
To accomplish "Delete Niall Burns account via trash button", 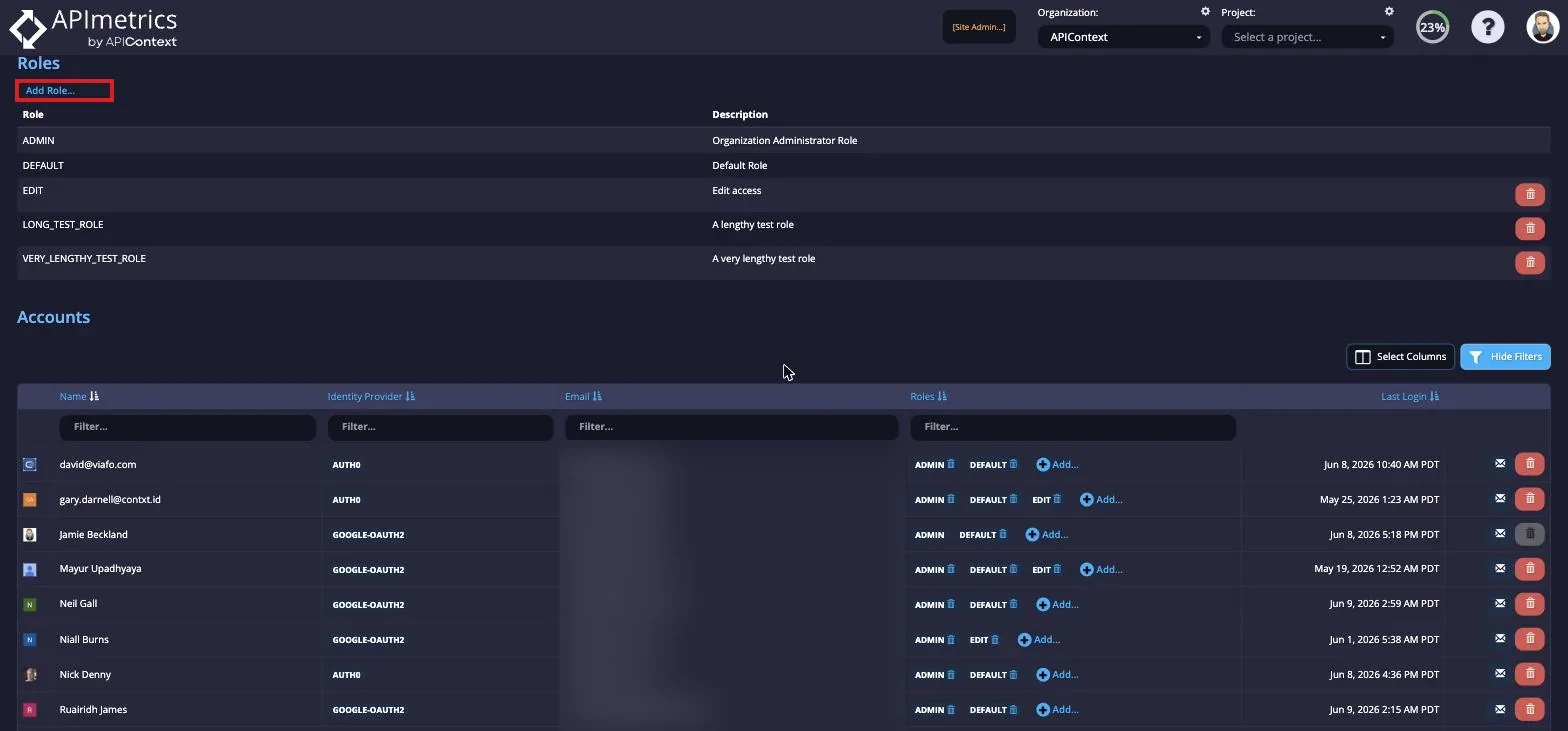I will (1529, 639).
